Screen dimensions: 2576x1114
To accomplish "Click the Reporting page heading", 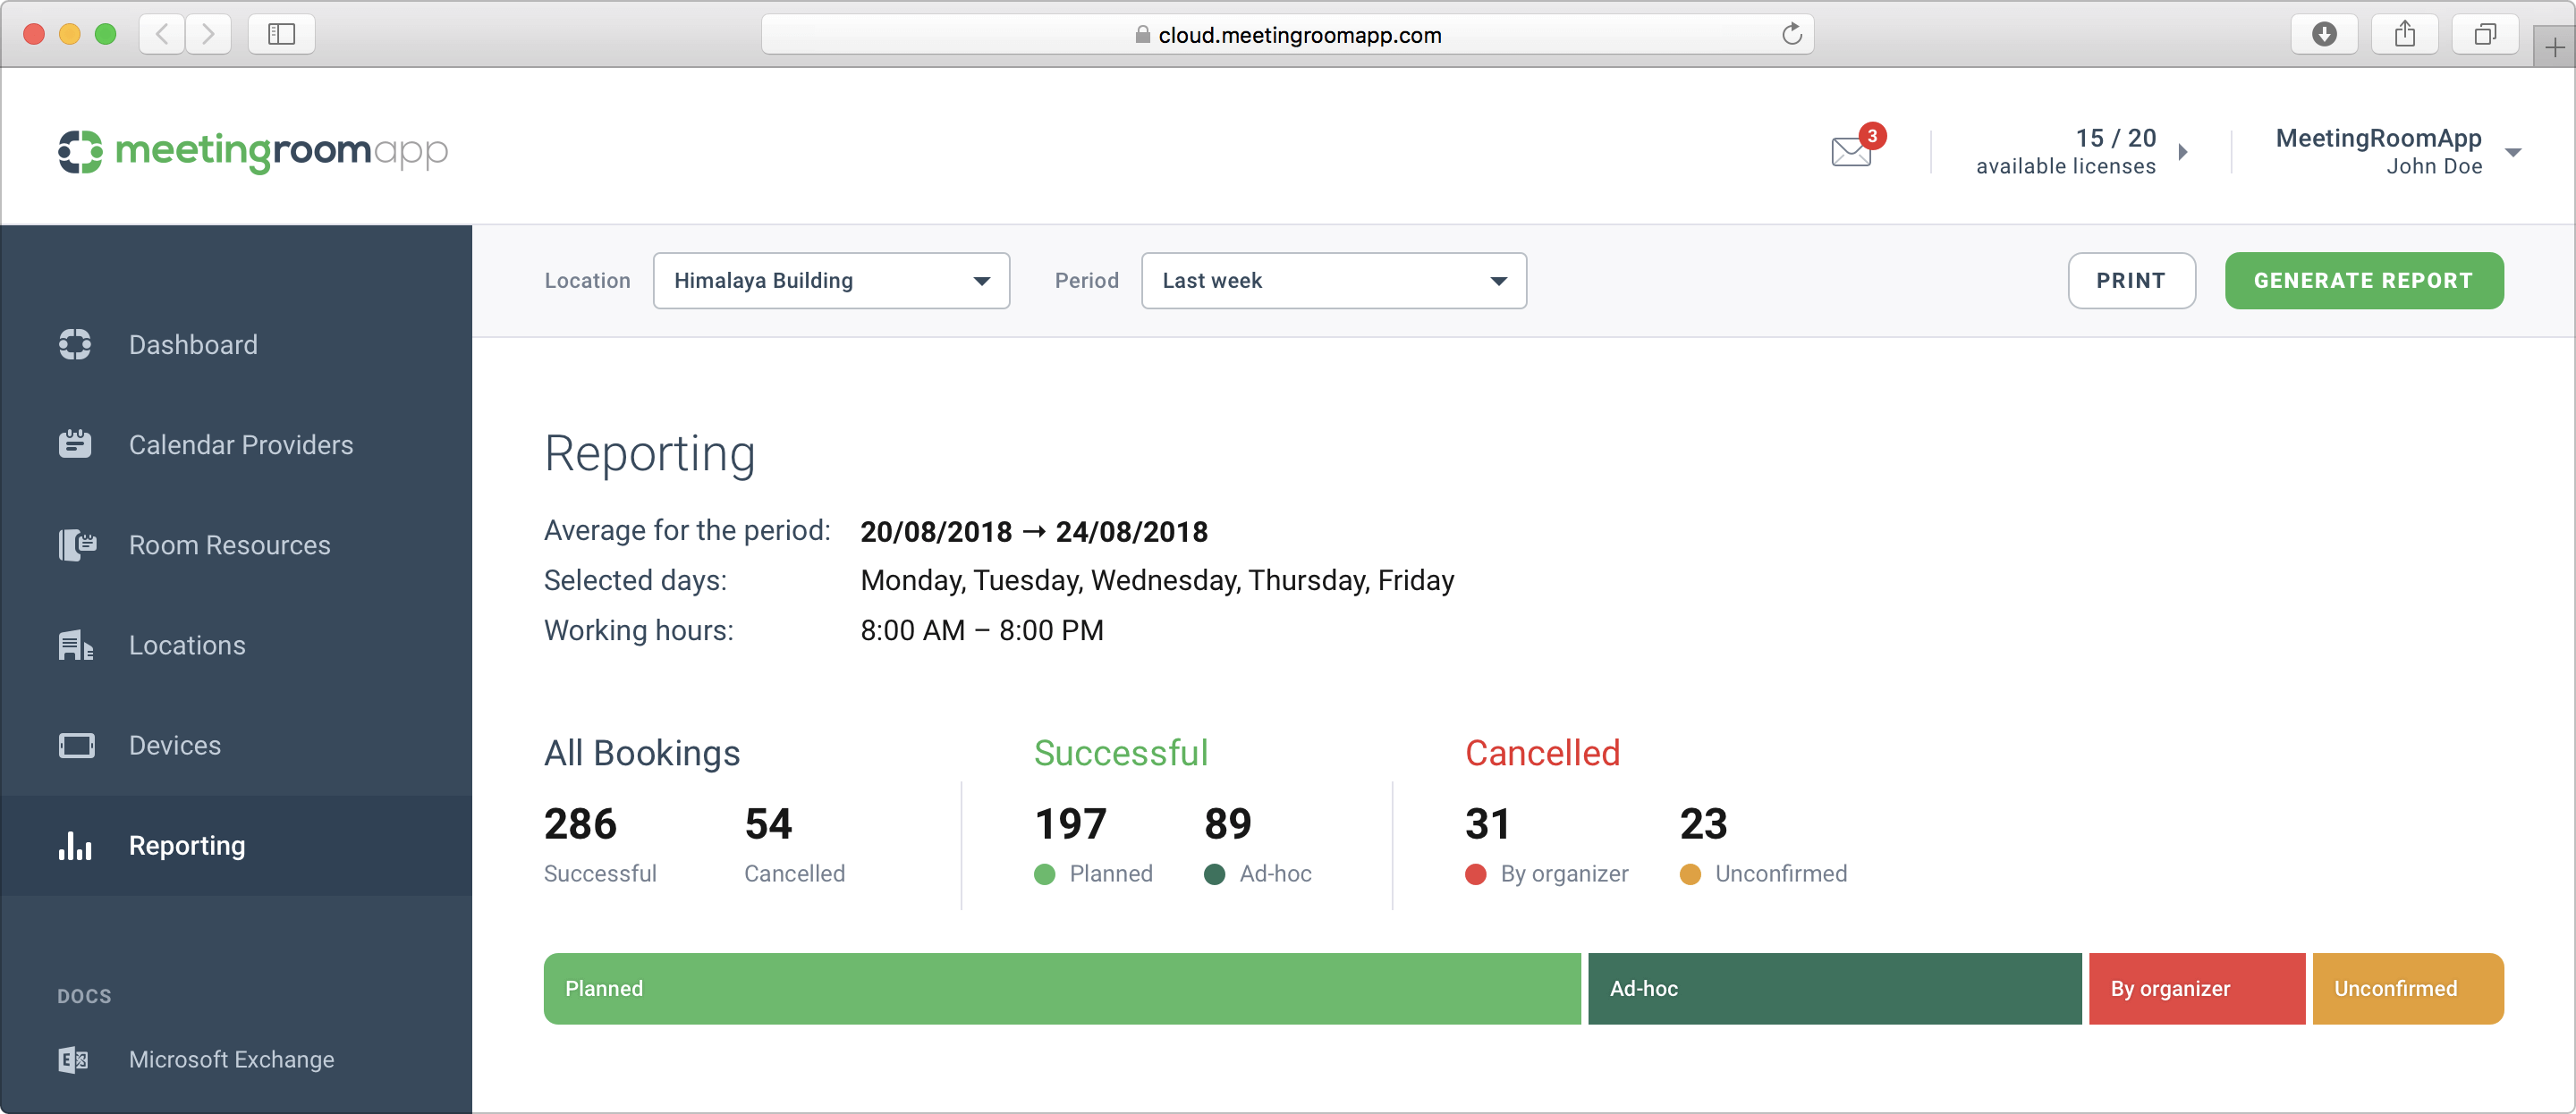I will [x=650, y=455].
